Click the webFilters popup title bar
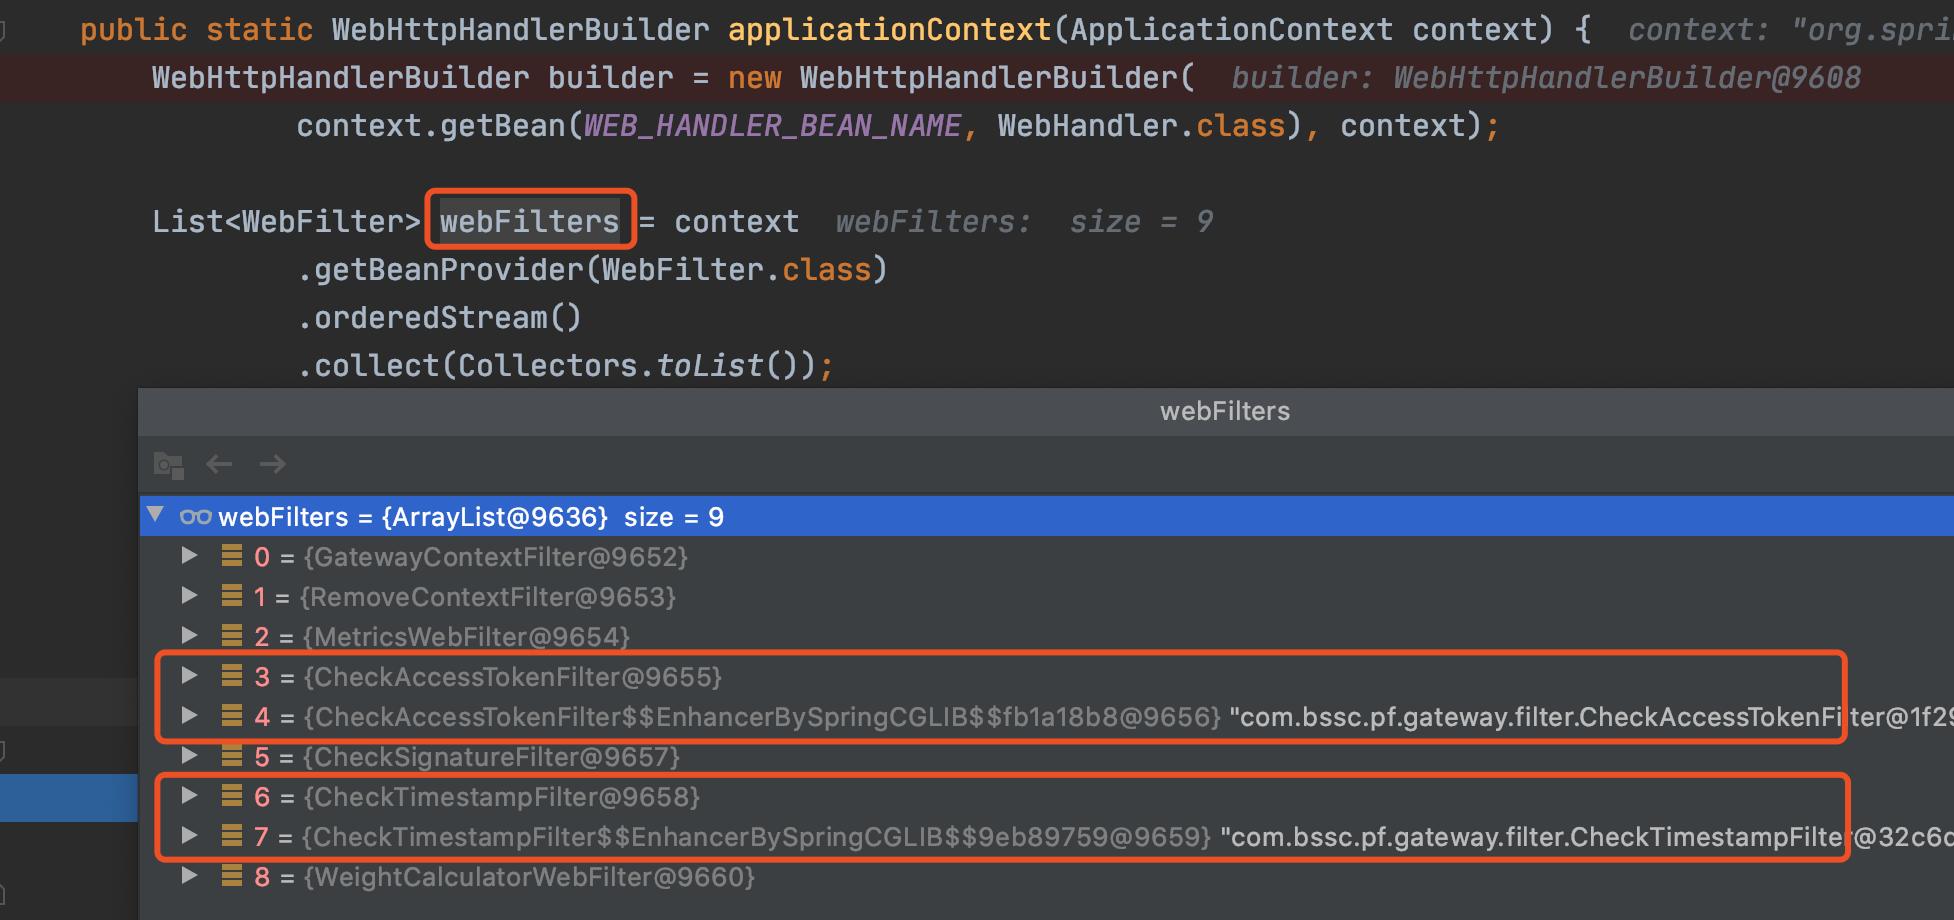 tap(1046, 411)
